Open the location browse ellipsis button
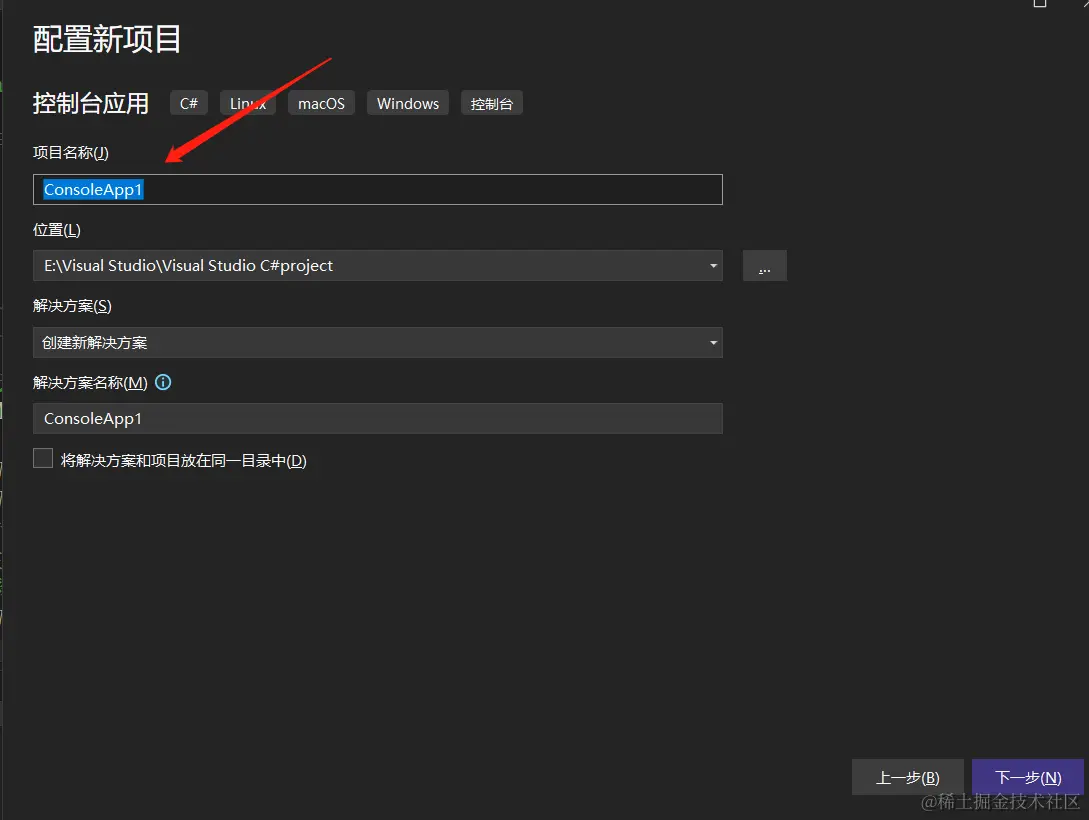This screenshot has height=820, width=1089. pos(764,266)
